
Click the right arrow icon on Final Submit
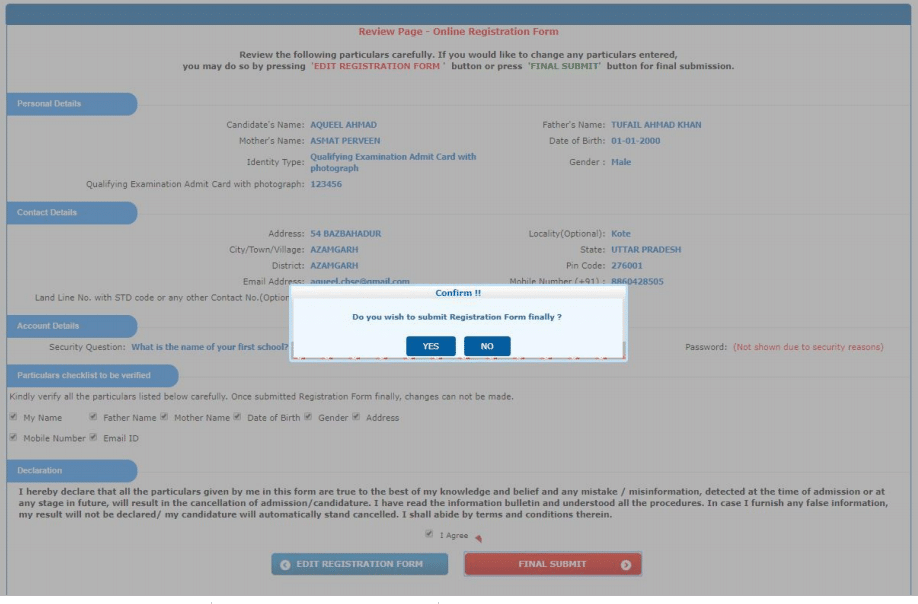click(x=626, y=564)
